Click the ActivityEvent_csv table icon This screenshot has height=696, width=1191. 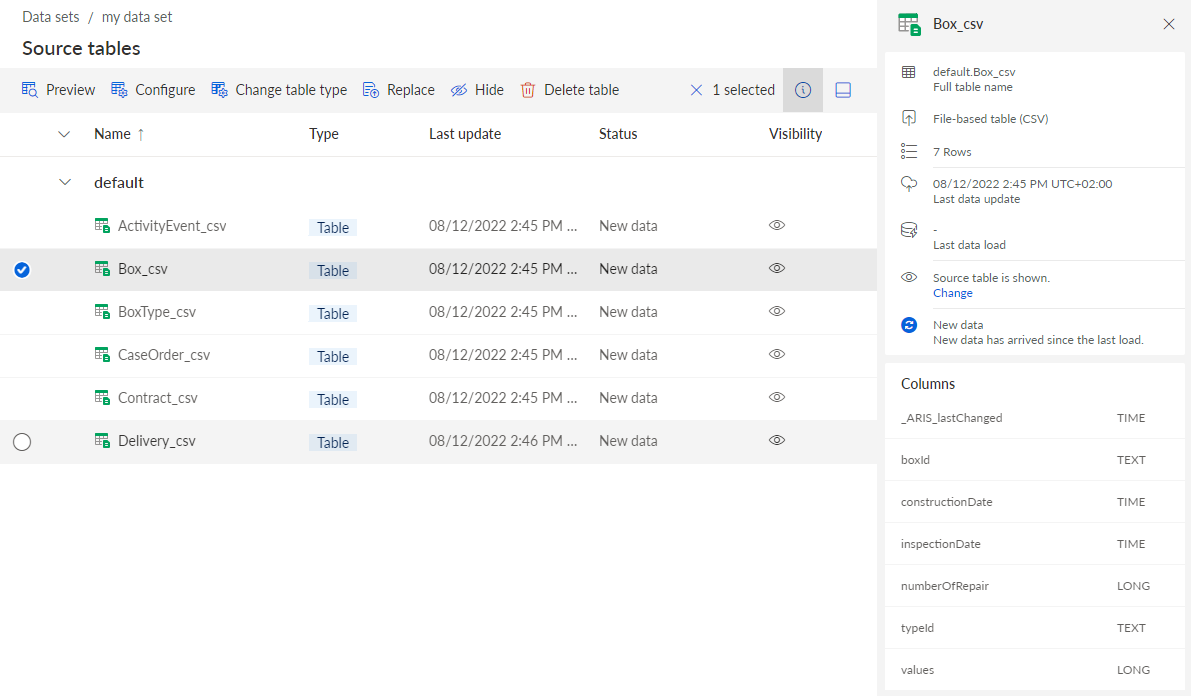[102, 226]
